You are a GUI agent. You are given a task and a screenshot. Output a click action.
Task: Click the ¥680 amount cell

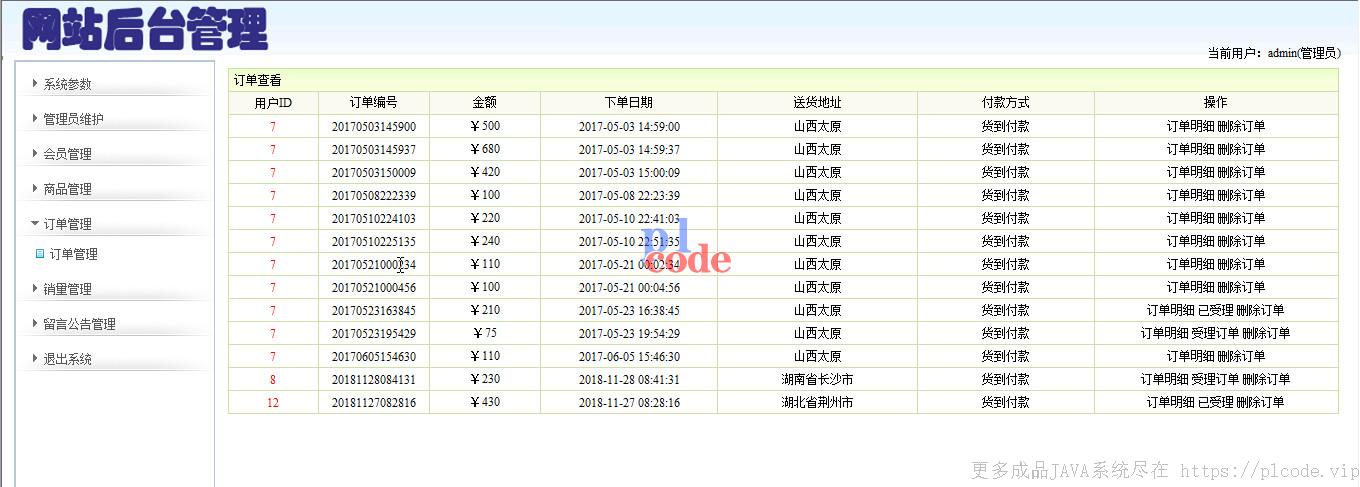coord(485,149)
